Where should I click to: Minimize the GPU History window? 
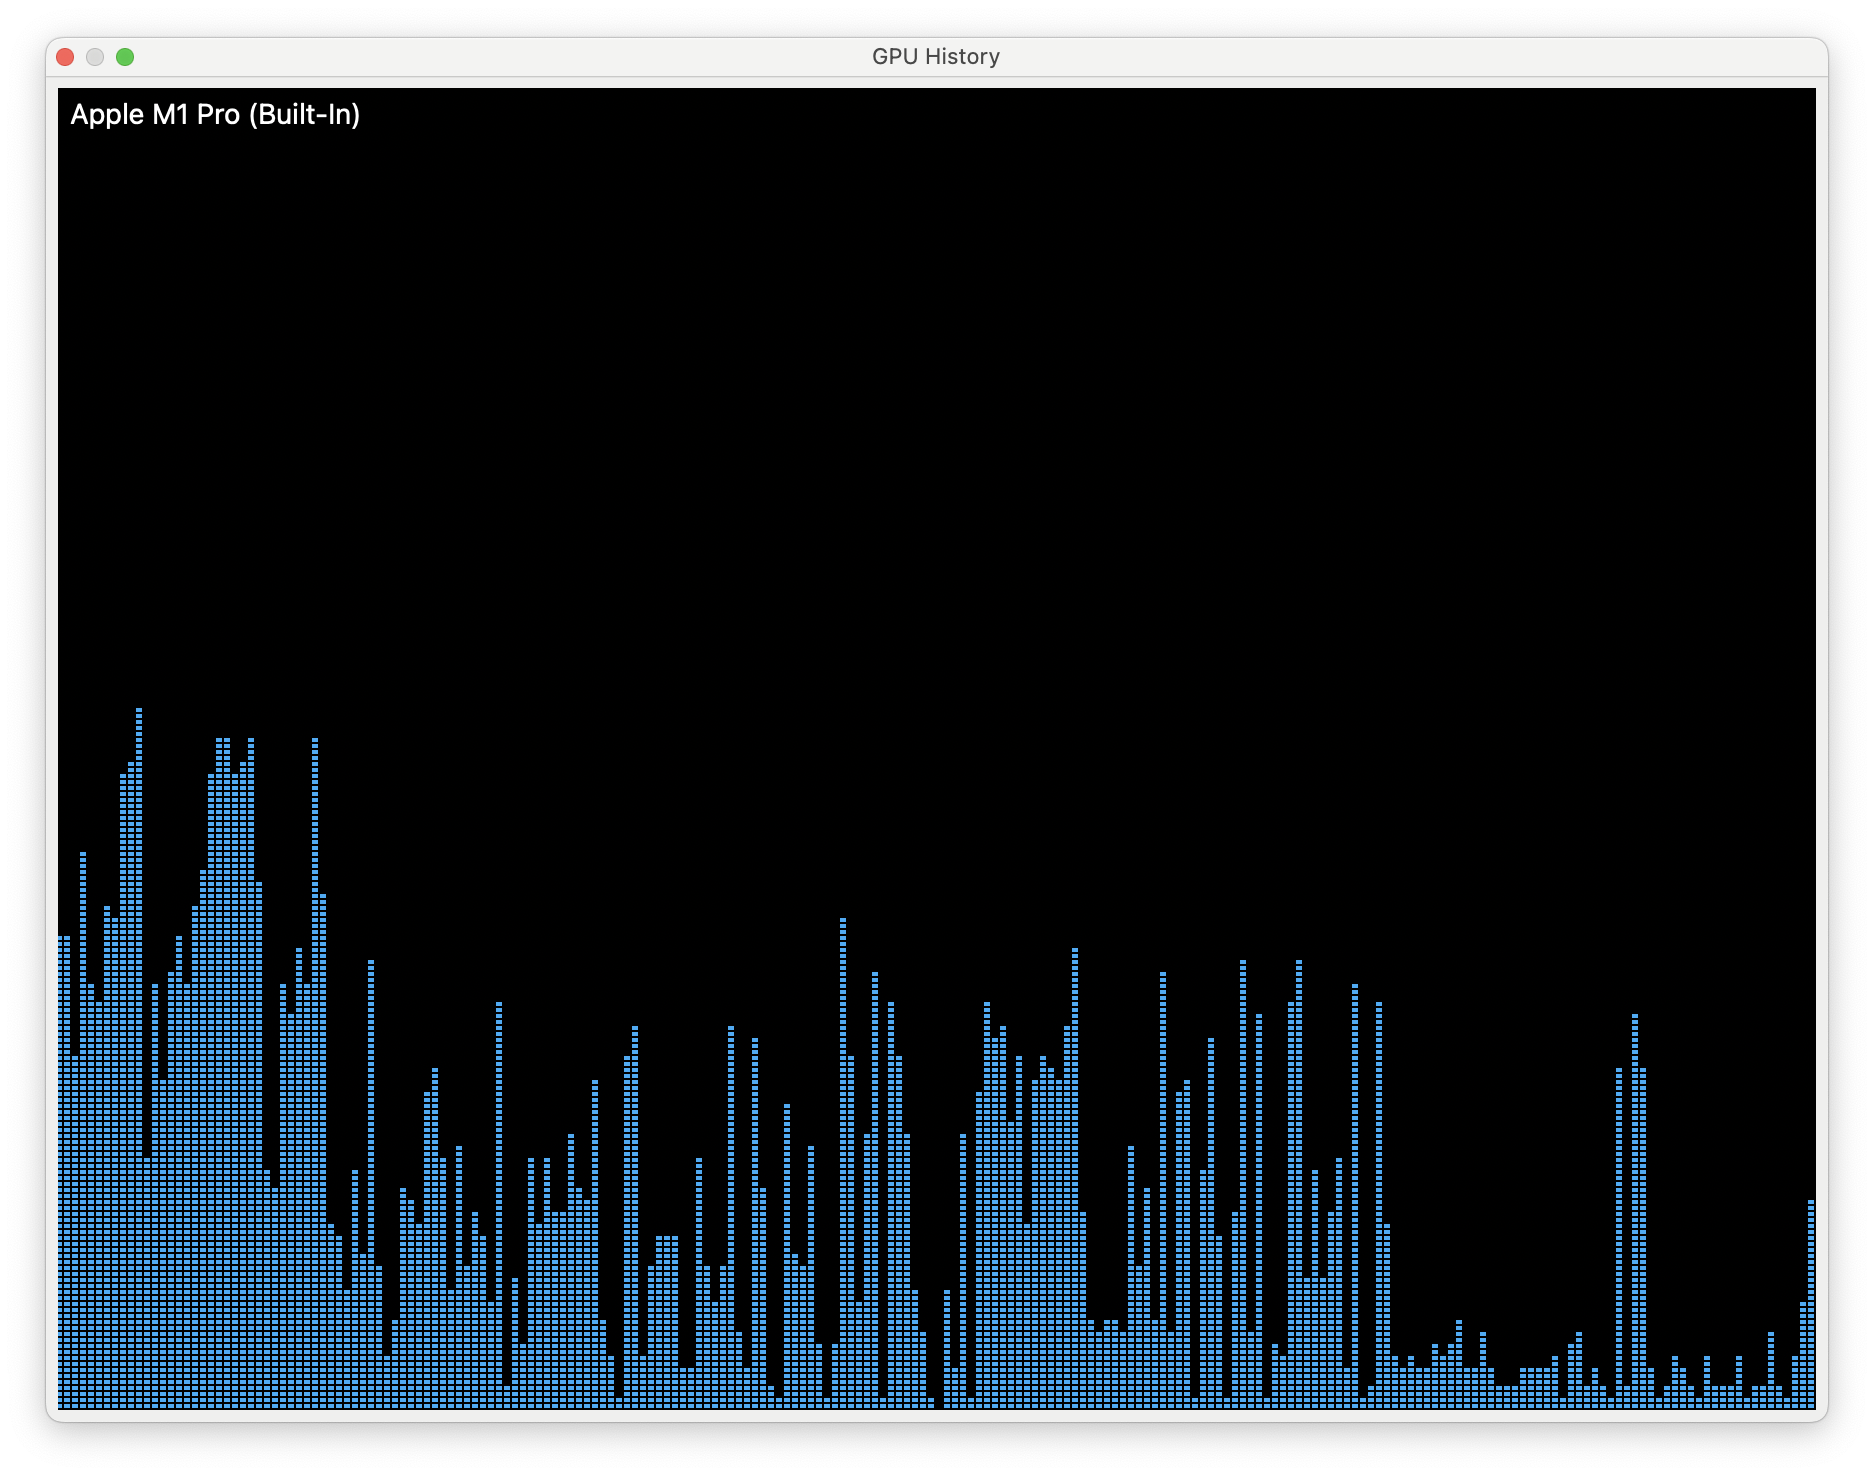(96, 57)
